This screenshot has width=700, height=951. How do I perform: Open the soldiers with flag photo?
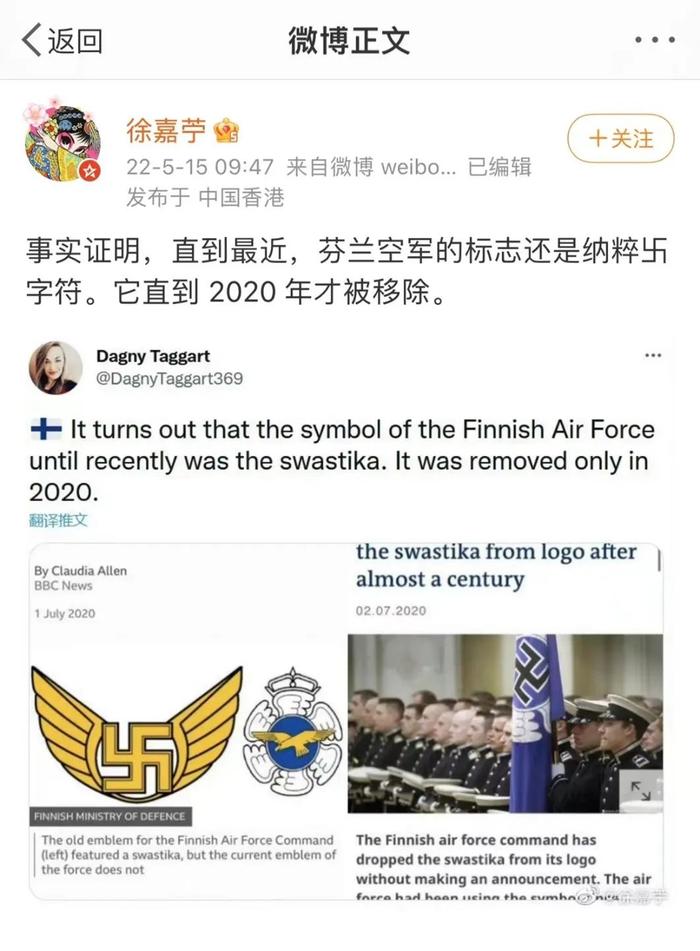(505, 724)
